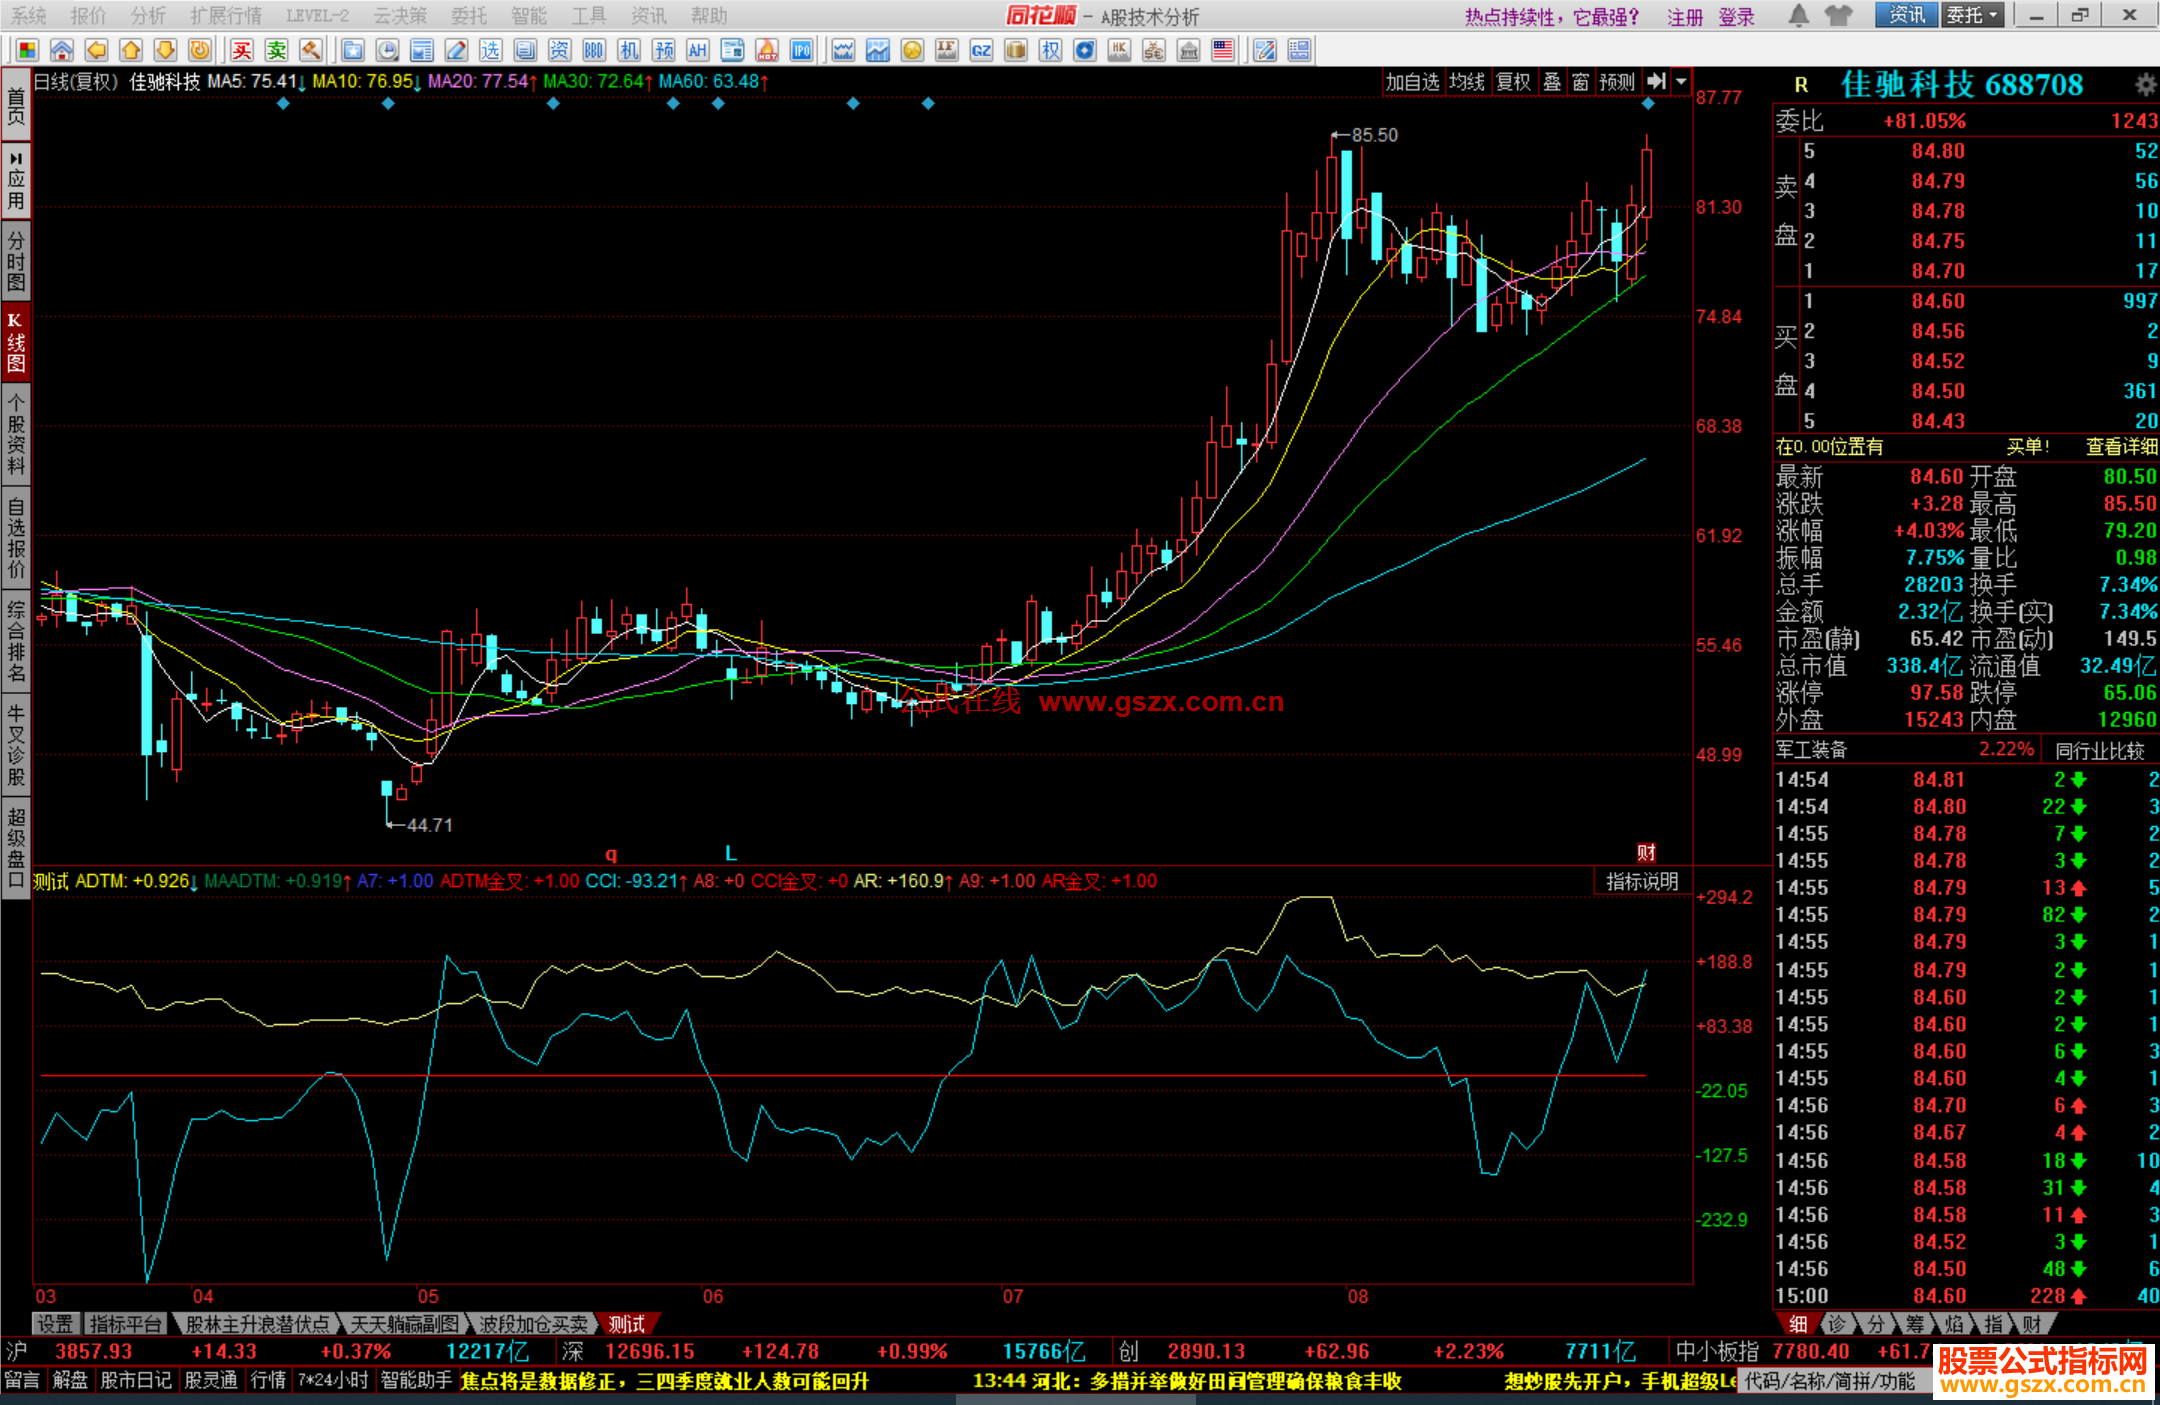Click the red 买 buy icon
Screen dimensions: 2160x1405
pyautogui.click(x=241, y=50)
